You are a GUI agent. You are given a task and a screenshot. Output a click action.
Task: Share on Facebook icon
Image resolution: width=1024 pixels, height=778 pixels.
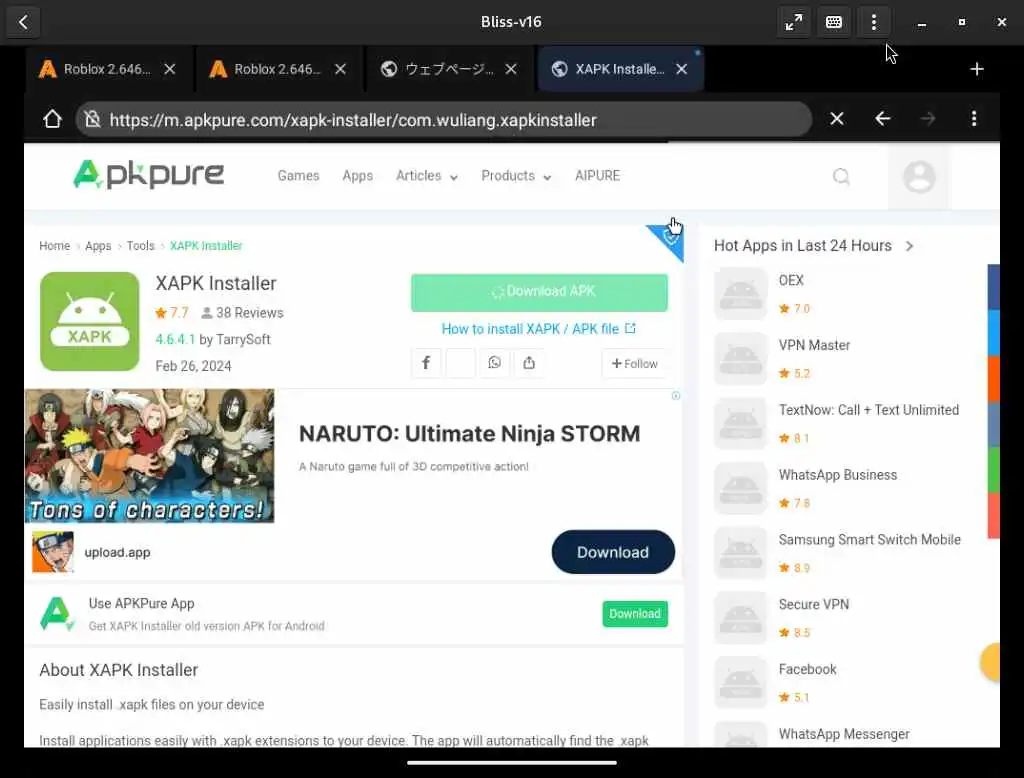426,363
